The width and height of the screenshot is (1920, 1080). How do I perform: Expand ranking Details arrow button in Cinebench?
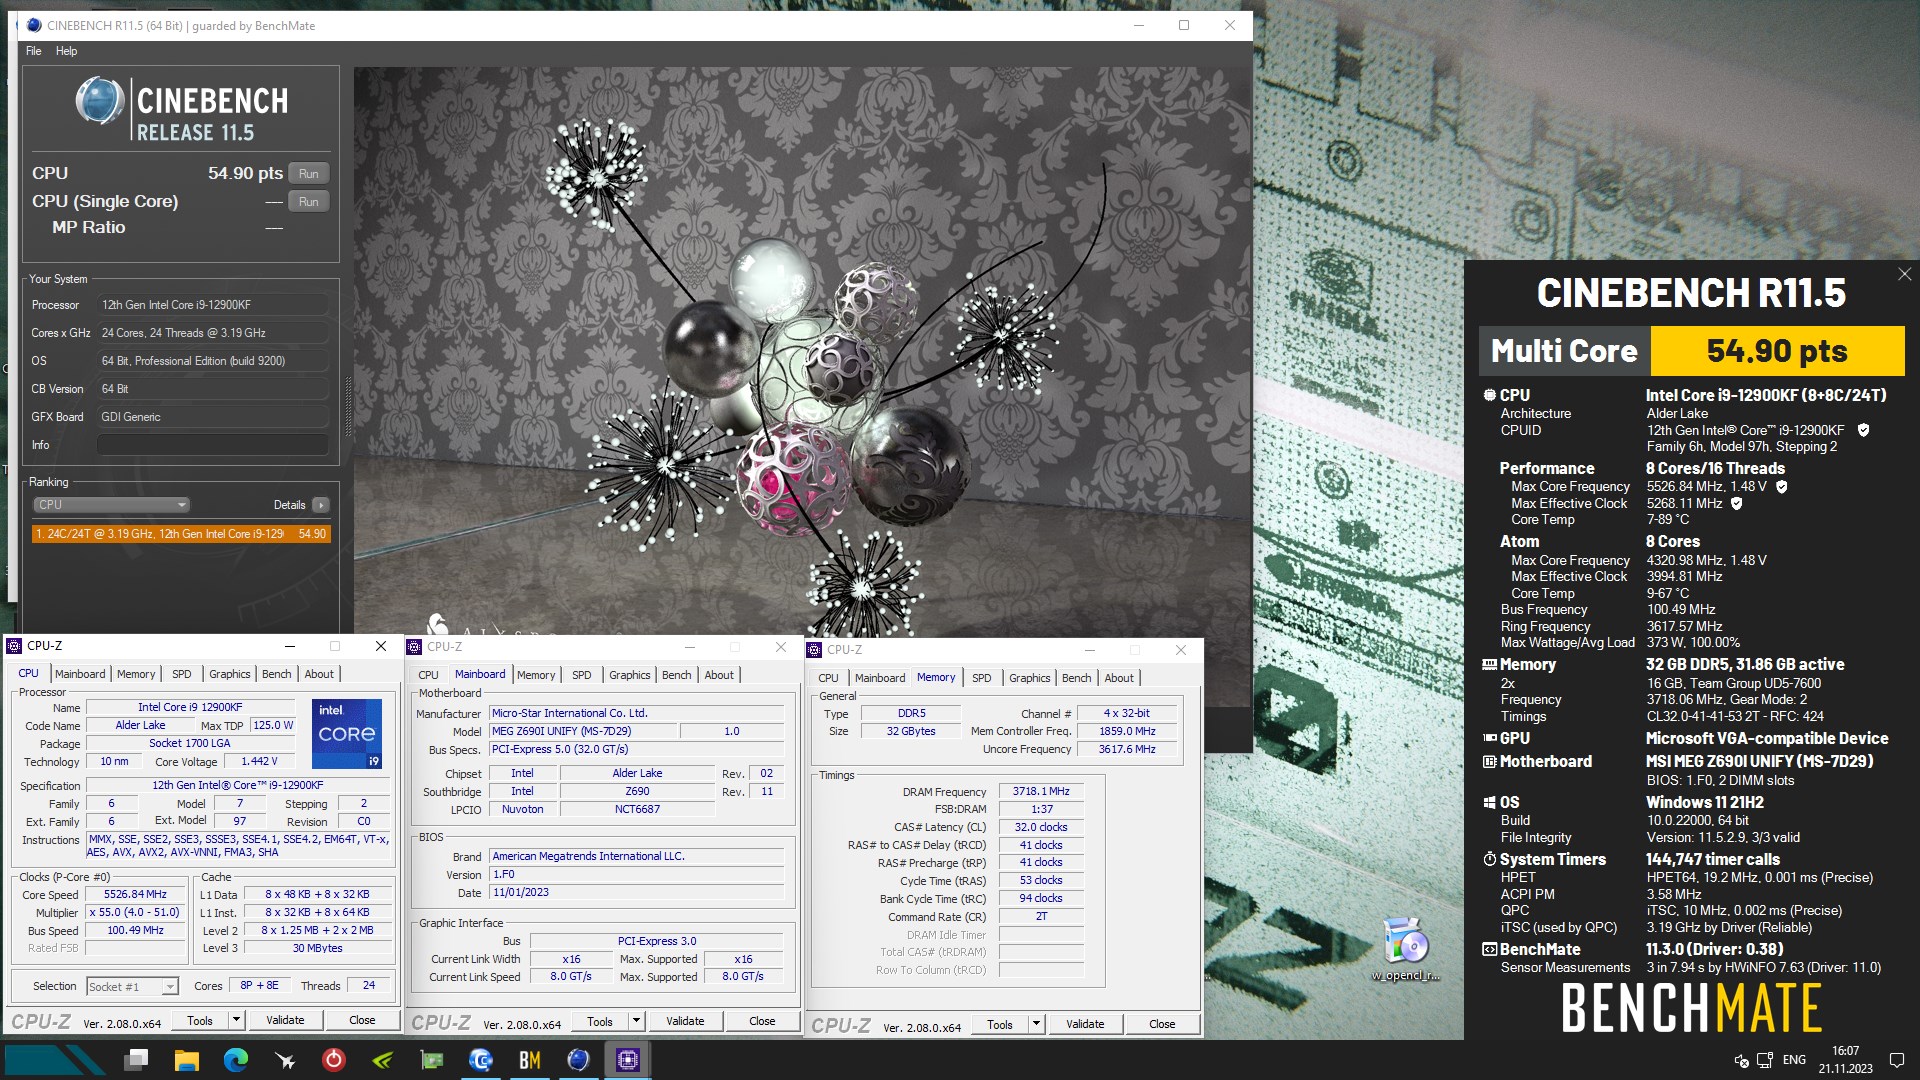(x=320, y=505)
